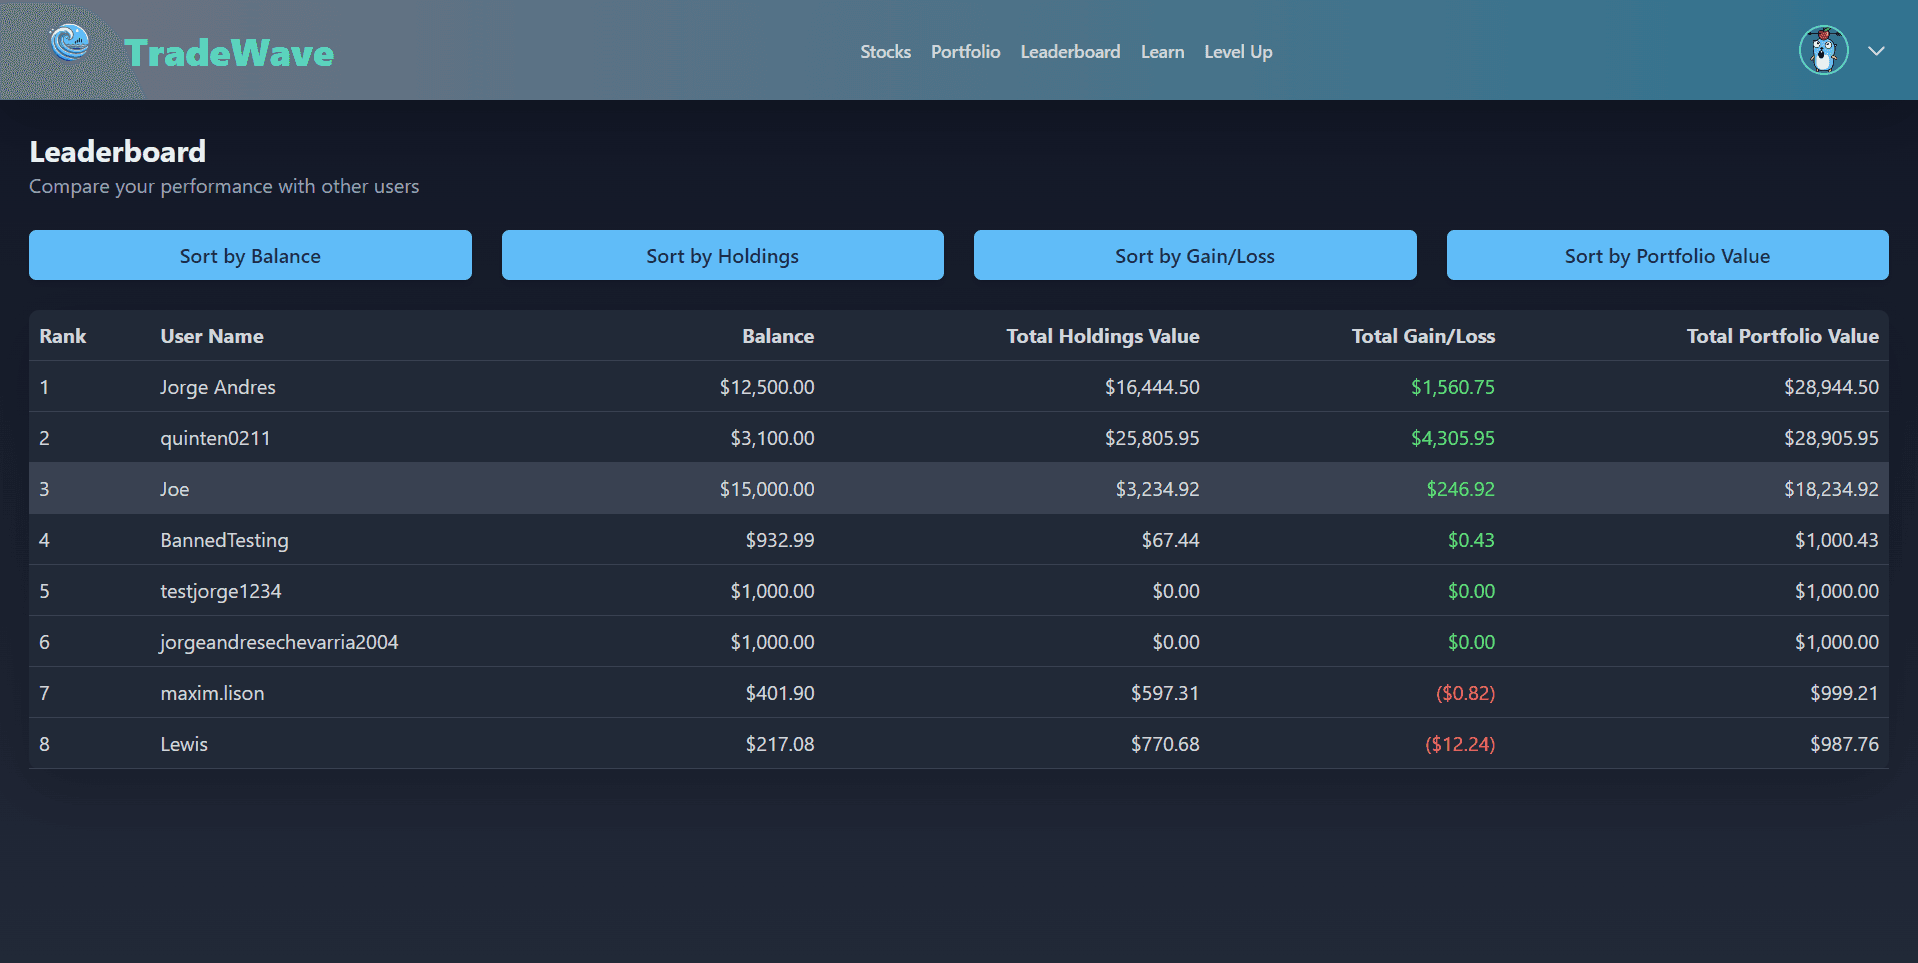
Task: Click the TradeWave title text
Action: (x=230, y=51)
